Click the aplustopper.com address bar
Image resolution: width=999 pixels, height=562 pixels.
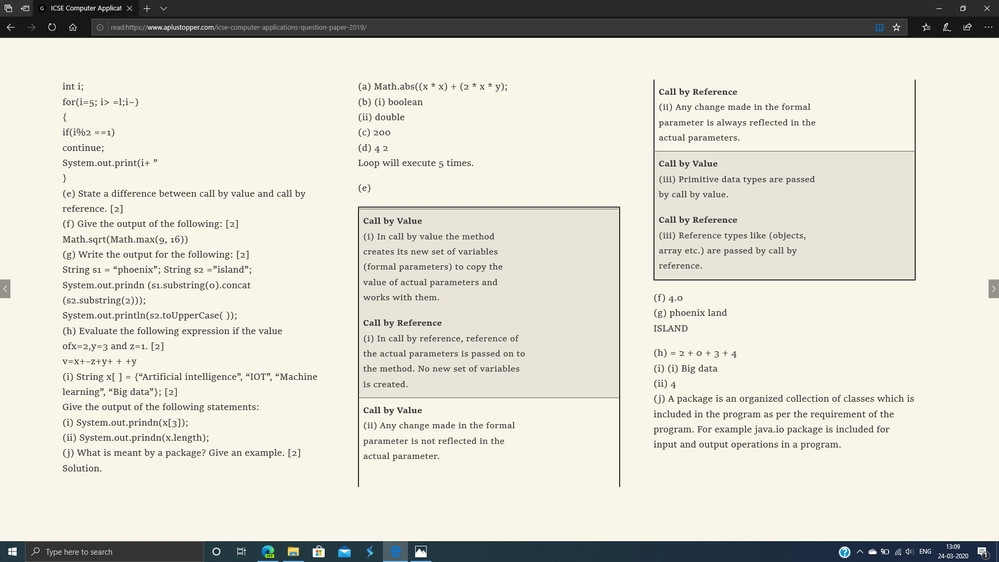[x=484, y=27]
